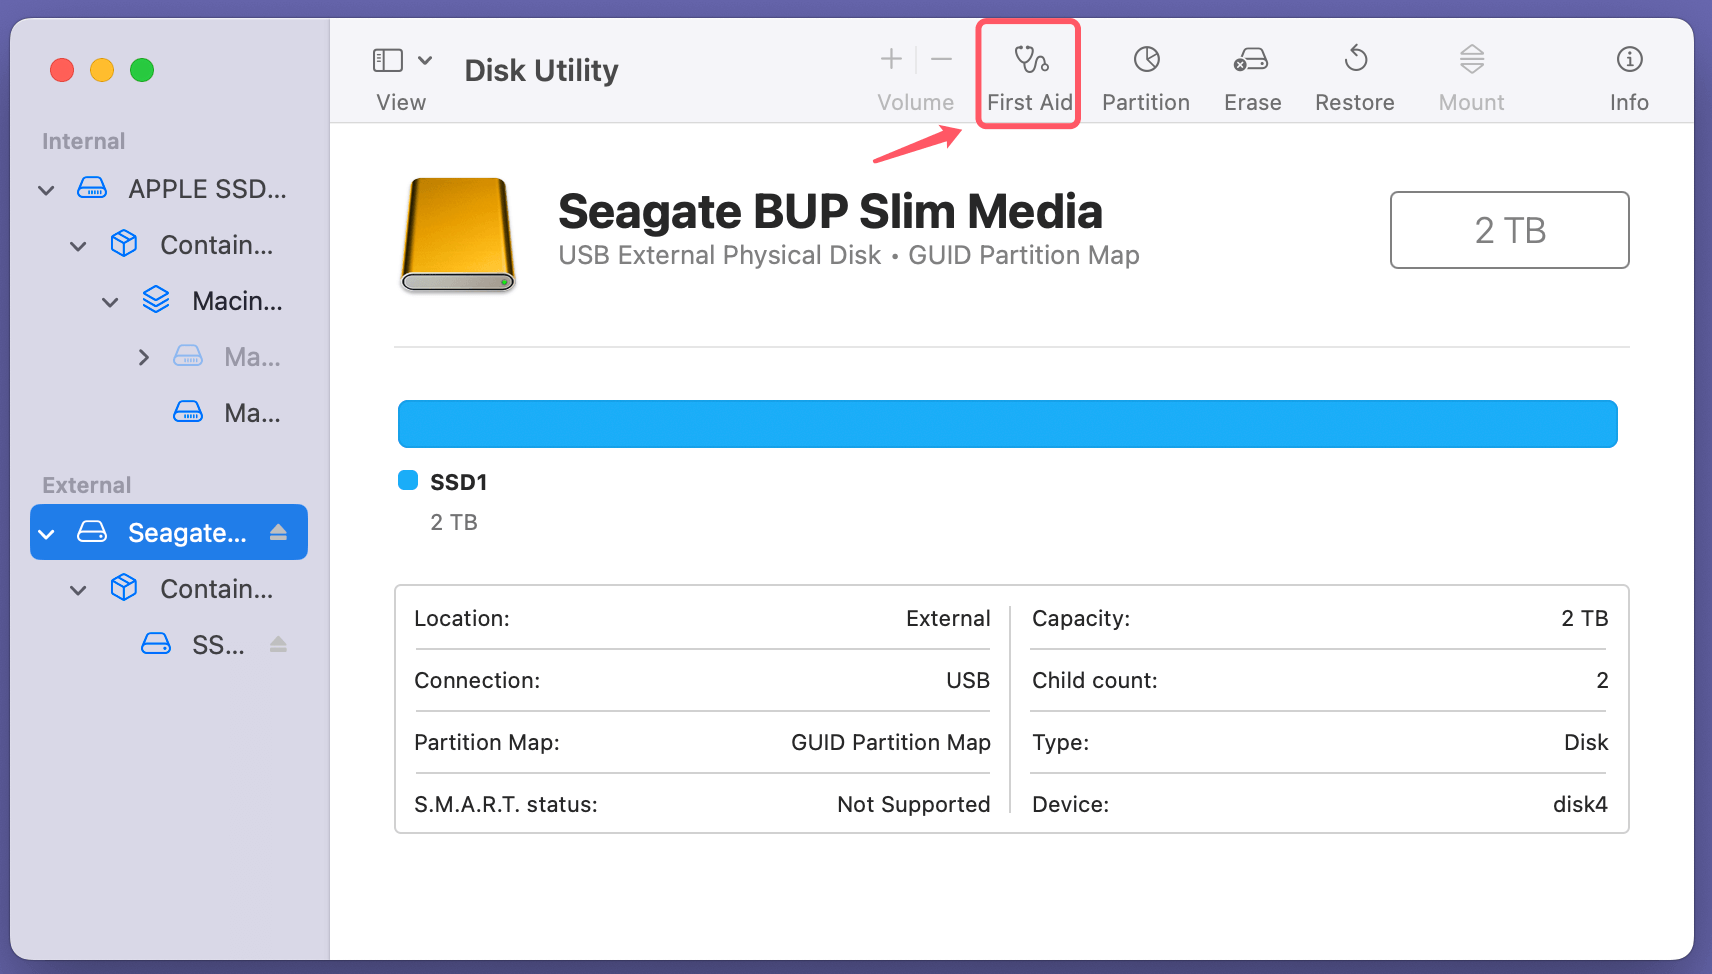Image resolution: width=1712 pixels, height=974 pixels.
Task: Expand the disclosure triangle under Macintosh HD
Action: coord(143,357)
